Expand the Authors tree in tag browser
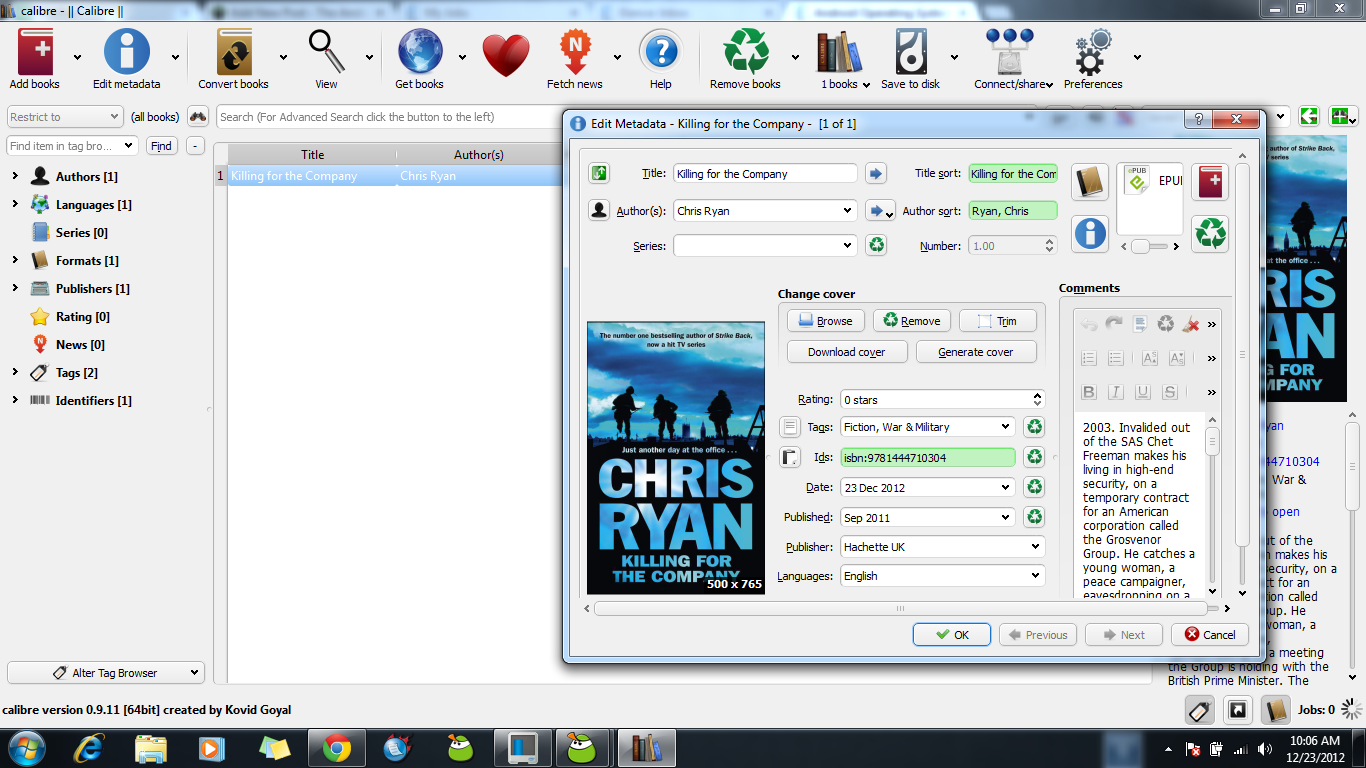 click(x=15, y=177)
